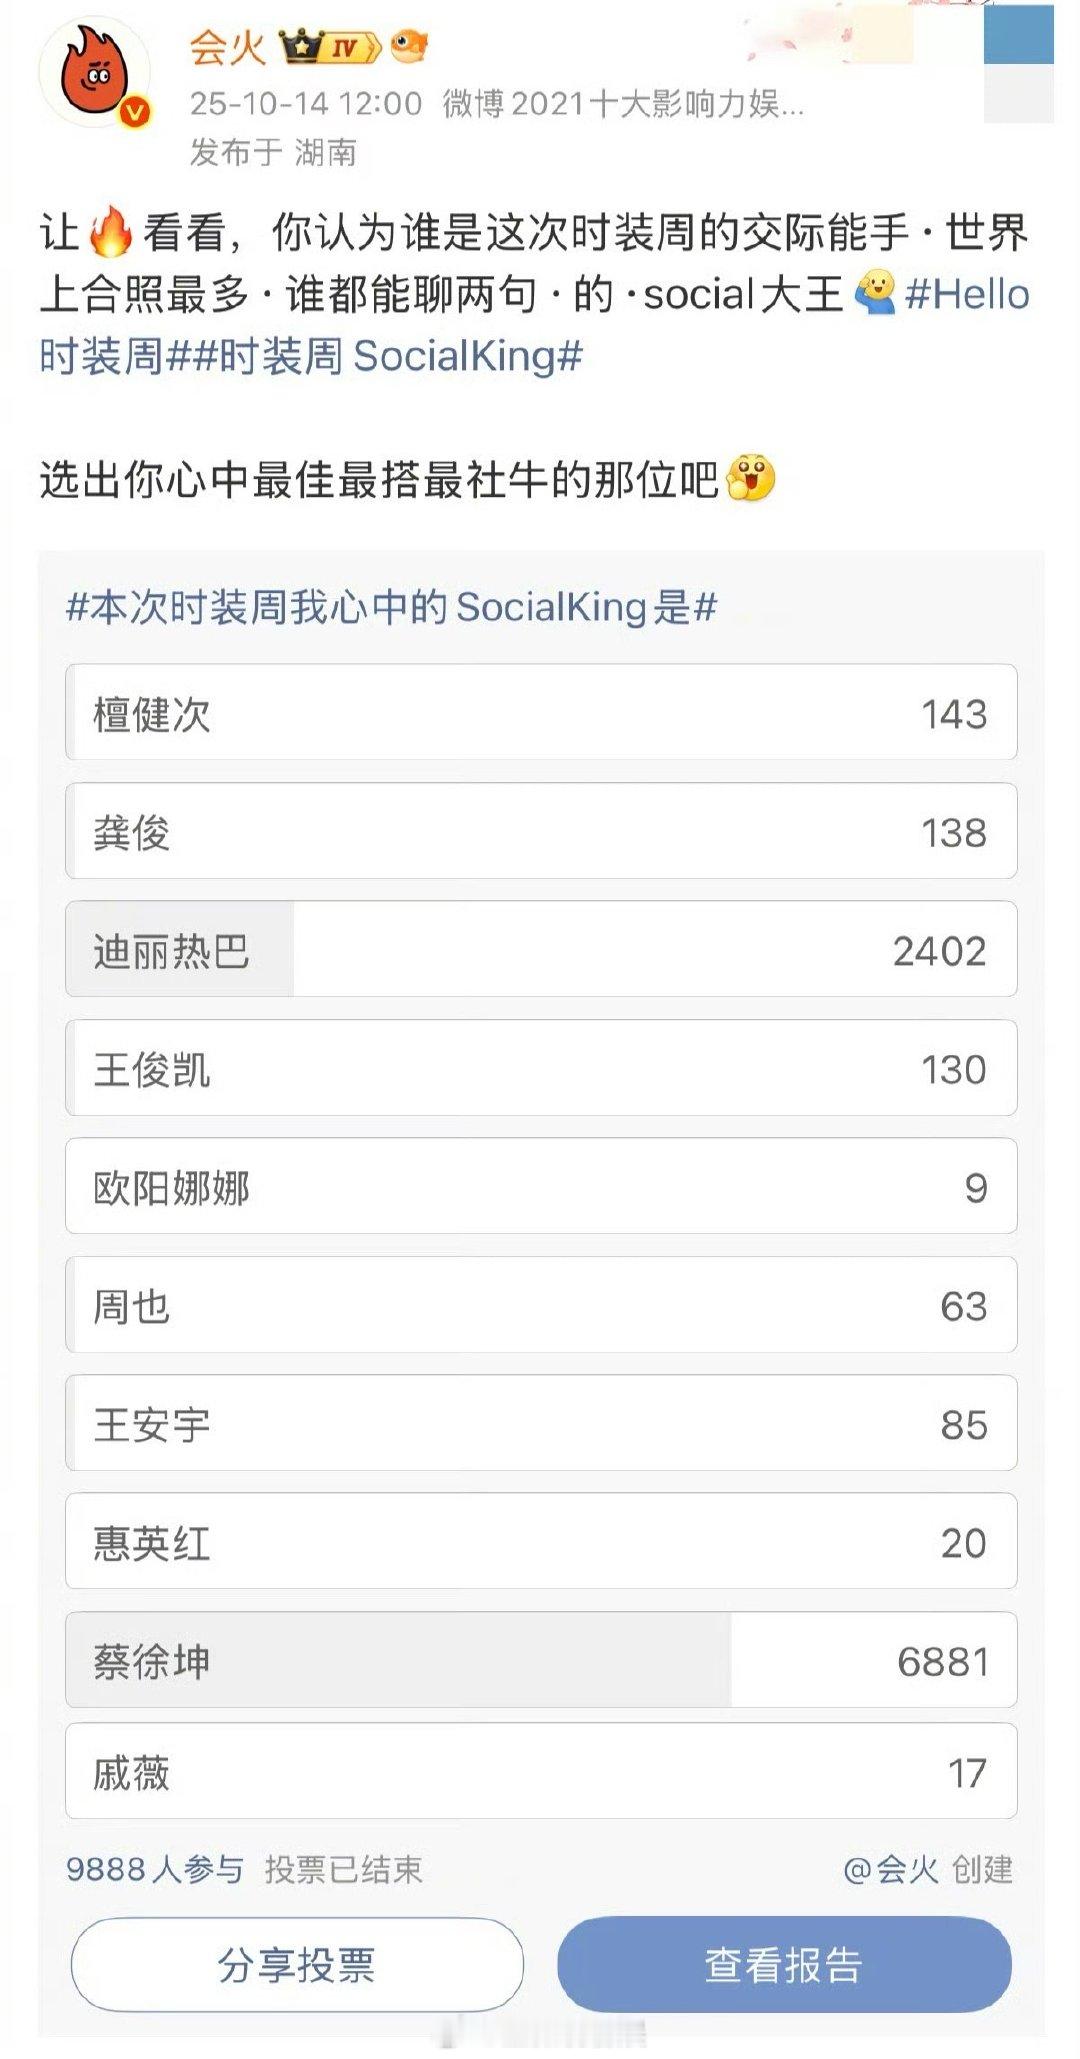Select poll option 龚俊
1080x2059 pixels.
click(x=541, y=831)
